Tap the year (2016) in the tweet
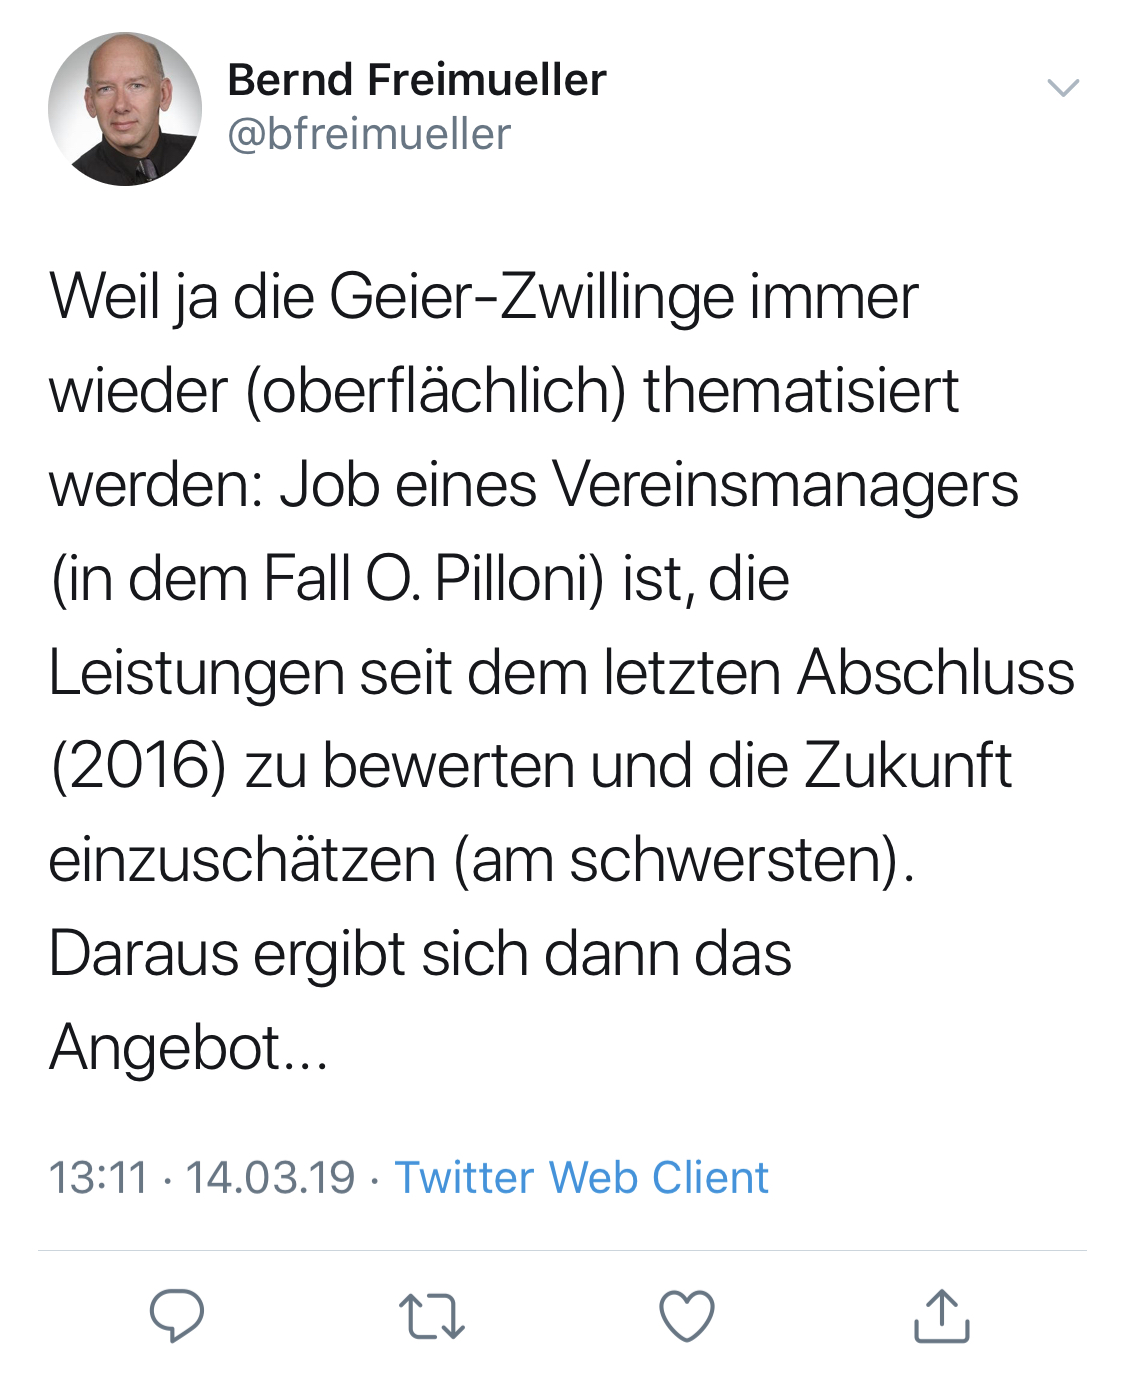This screenshot has width=1125, height=1381. (138, 766)
